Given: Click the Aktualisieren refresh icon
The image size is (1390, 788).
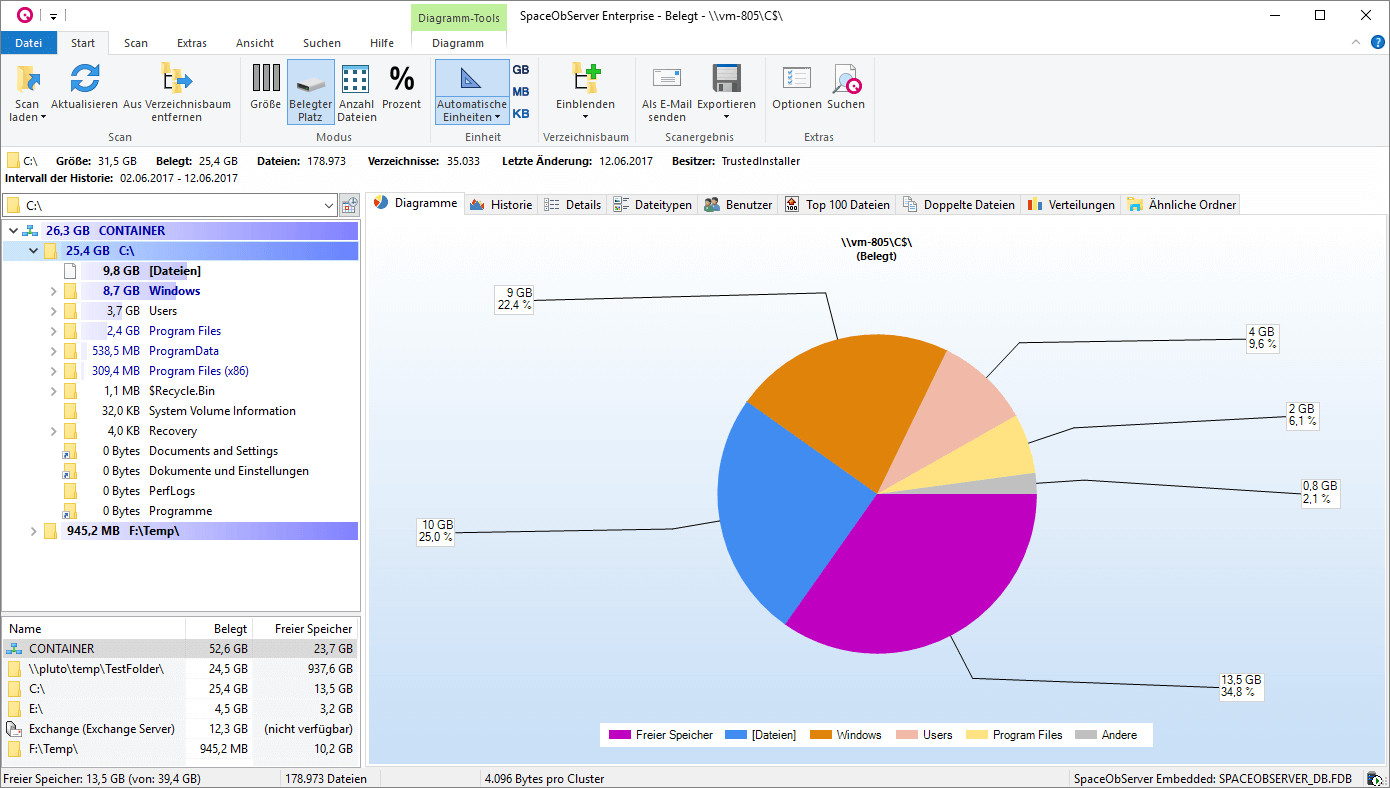Looking at the screenshot, I should tap(84, 79).
